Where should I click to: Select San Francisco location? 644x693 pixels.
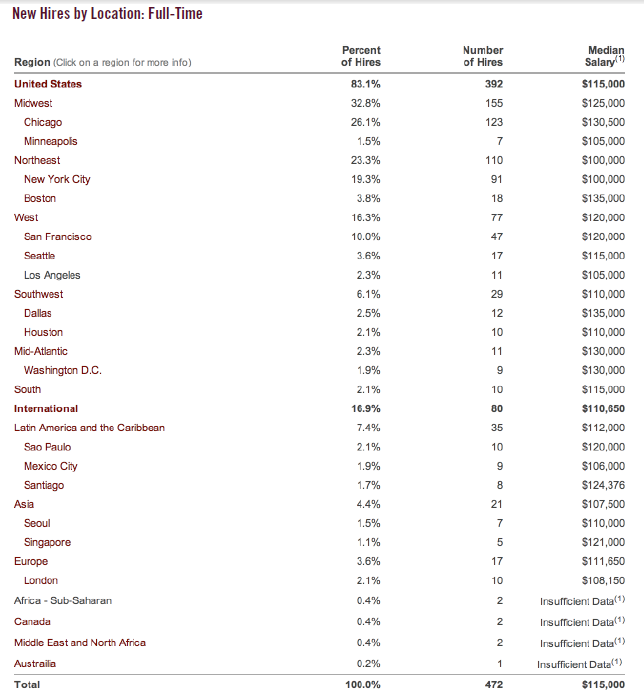coord(58,237)
